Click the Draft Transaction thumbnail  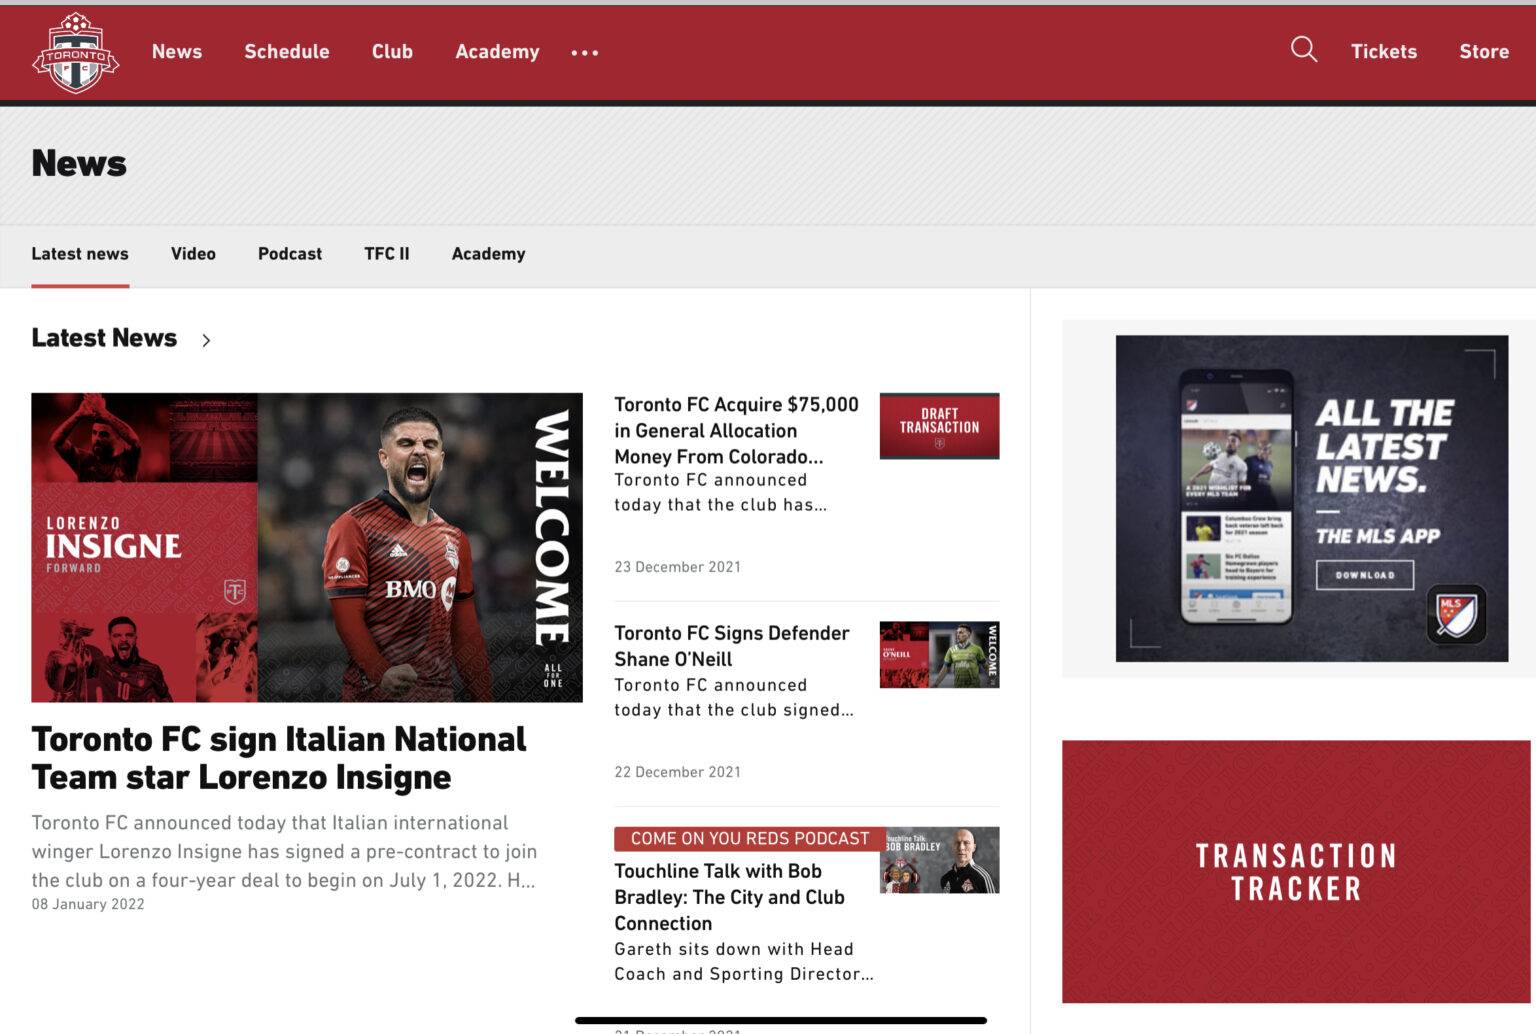(x=939, y=426)
